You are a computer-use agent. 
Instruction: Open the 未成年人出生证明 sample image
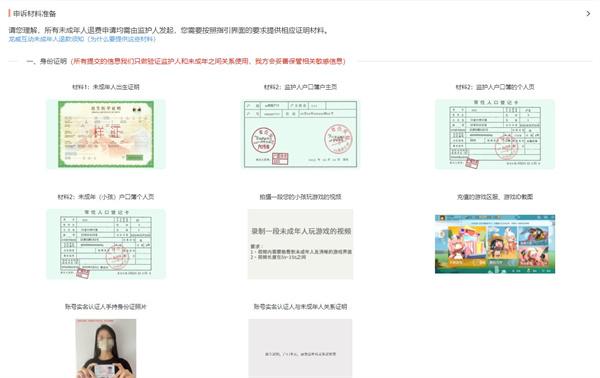106,134
